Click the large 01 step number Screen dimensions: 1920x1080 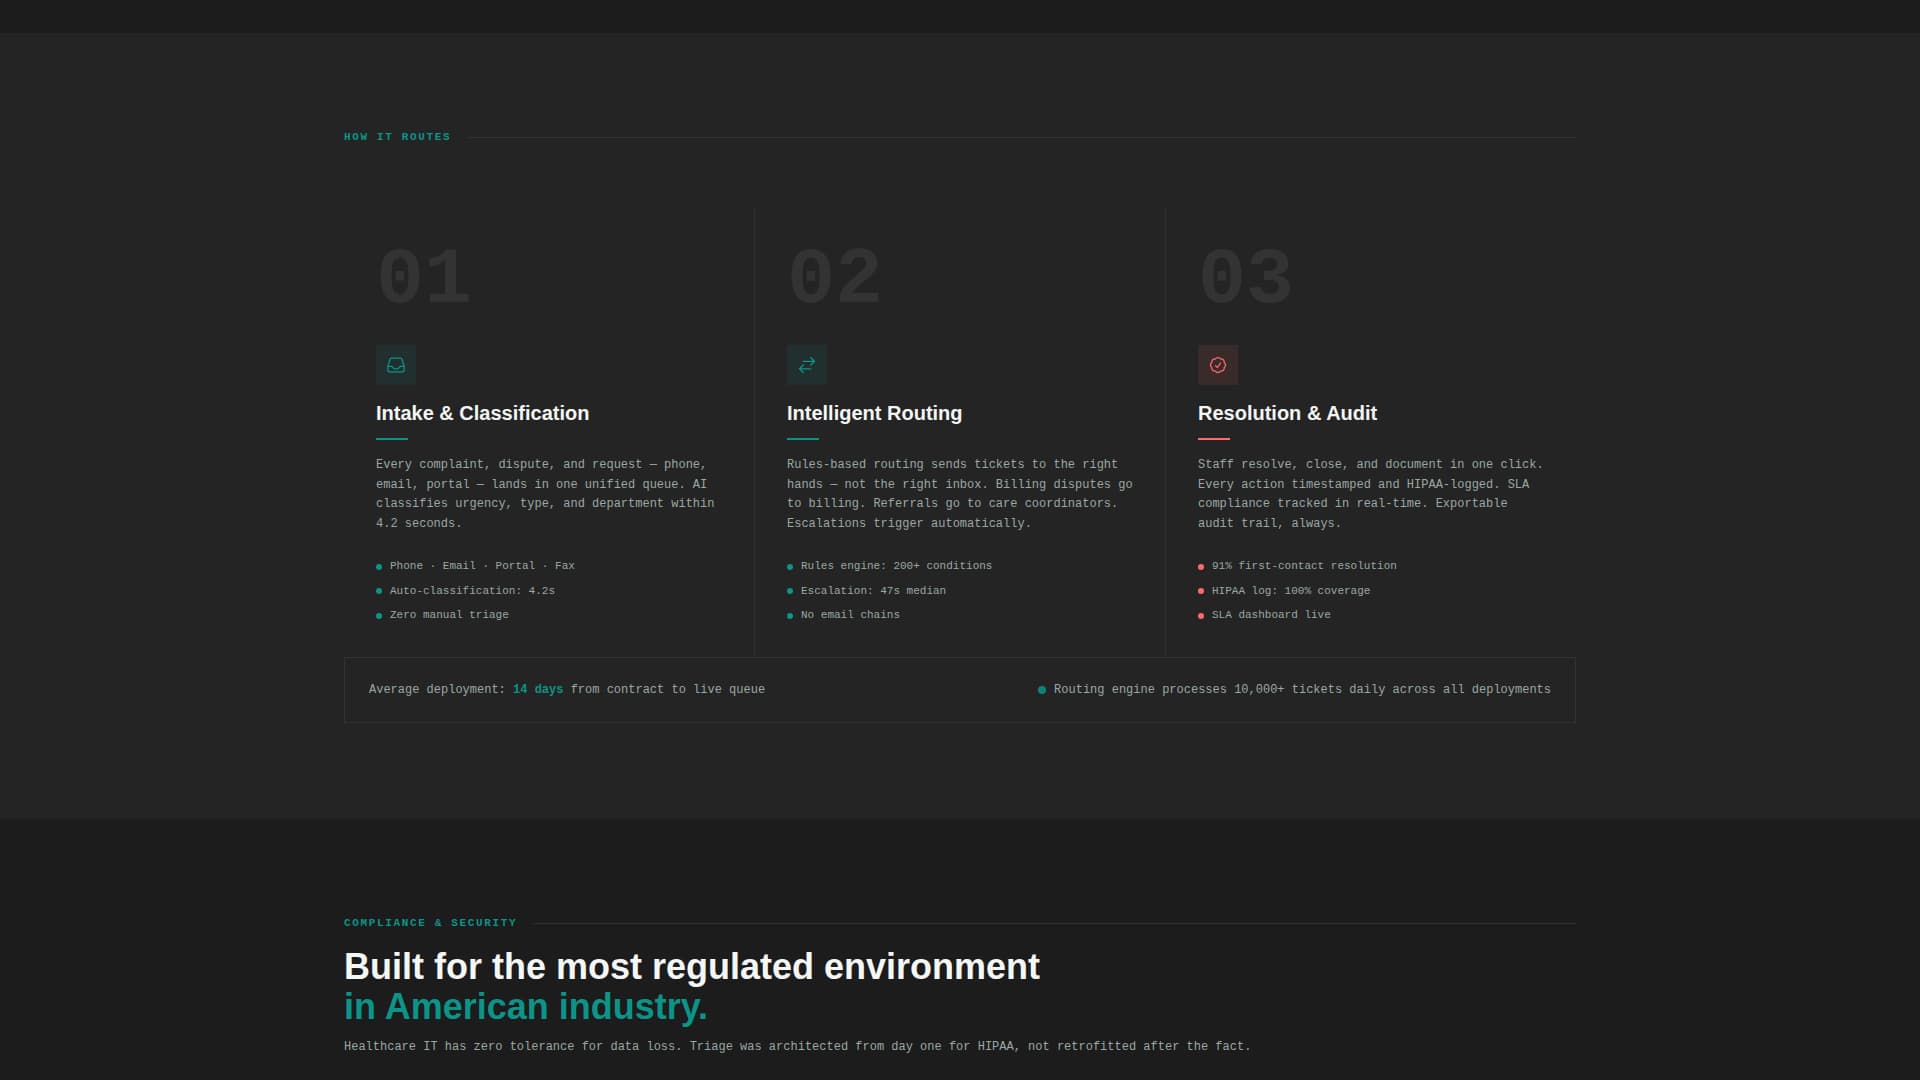tap(423, 278)
